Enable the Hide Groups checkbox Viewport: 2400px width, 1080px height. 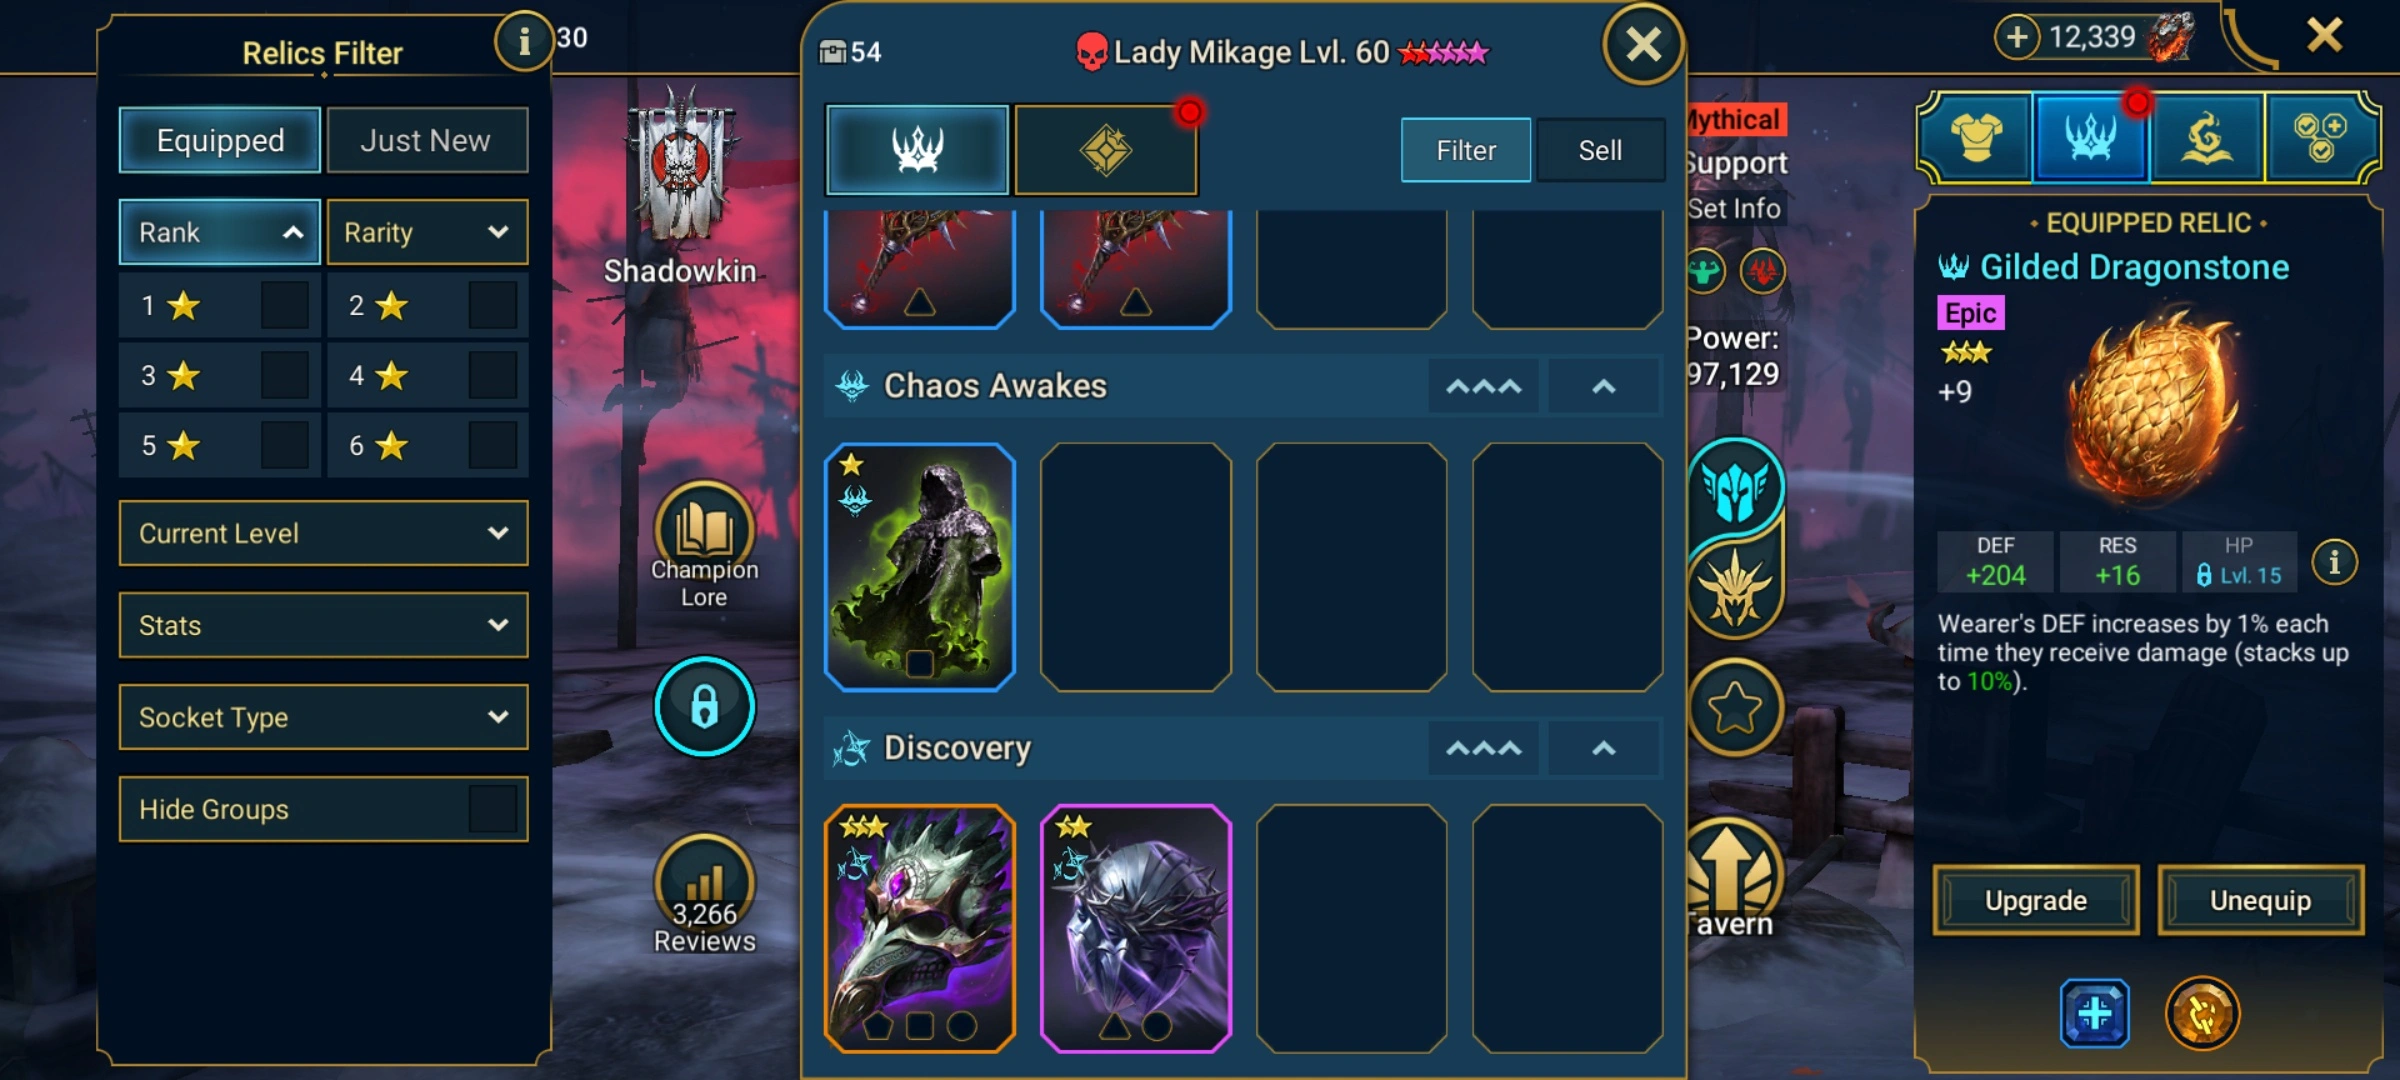(492, 809)
